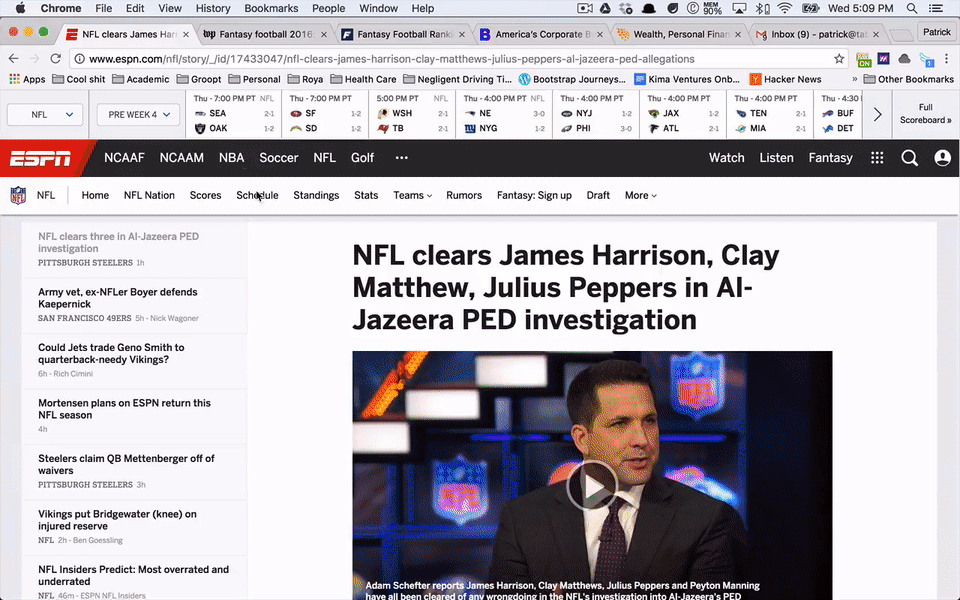
Task: Read Vikings put Bridgewater on injured reserve
Action: coord(117,520)
